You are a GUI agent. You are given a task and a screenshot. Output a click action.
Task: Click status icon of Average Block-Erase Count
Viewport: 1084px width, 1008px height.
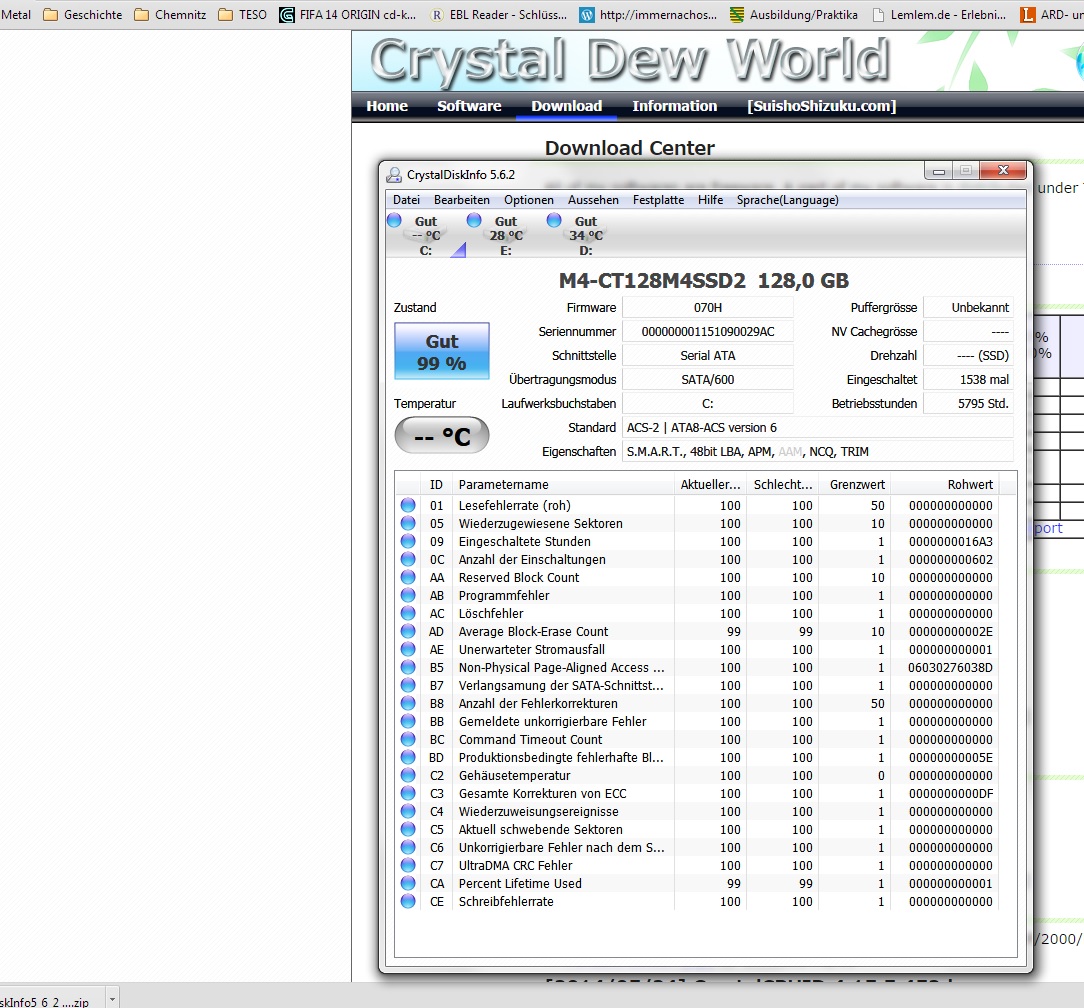coord(408,631)
